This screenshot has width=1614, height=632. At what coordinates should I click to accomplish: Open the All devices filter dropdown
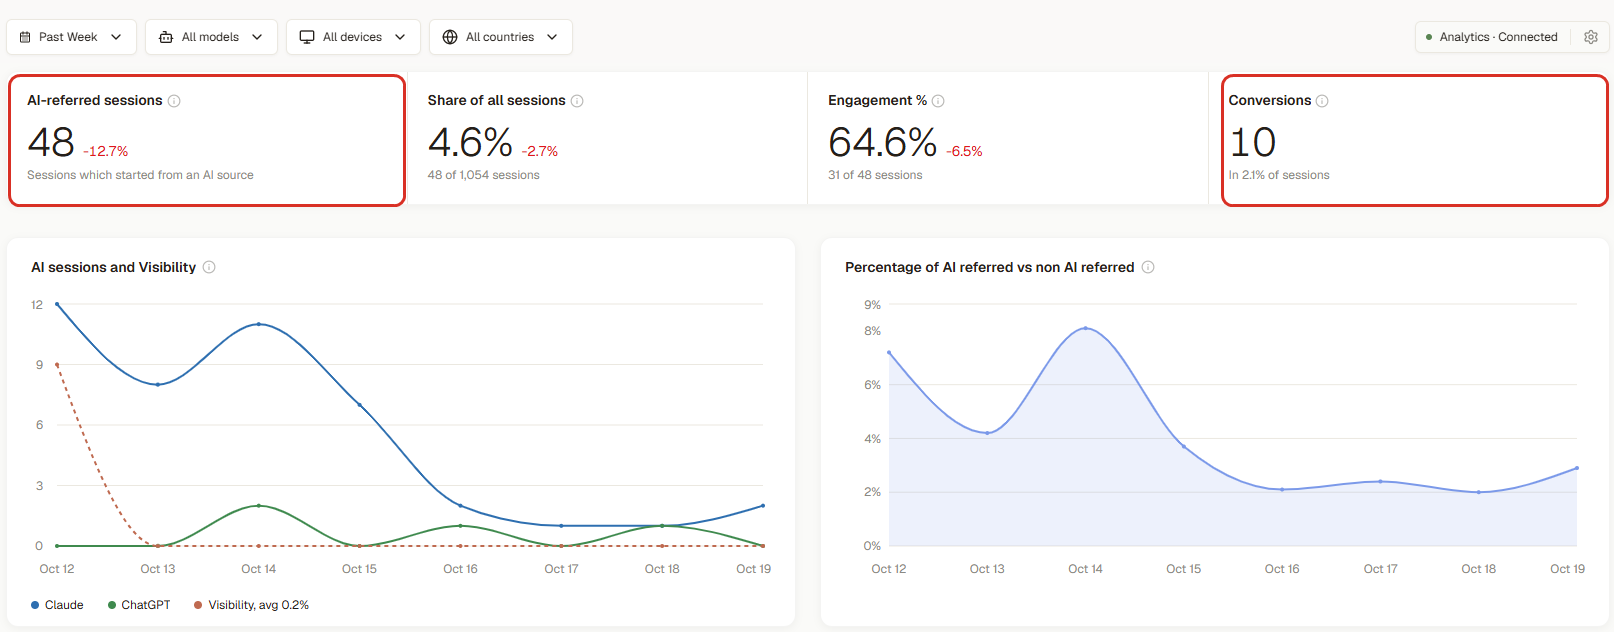click(x=353, y=37)
